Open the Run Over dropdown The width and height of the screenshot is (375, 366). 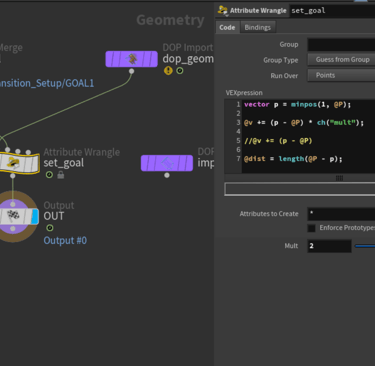tap(341, 75)
